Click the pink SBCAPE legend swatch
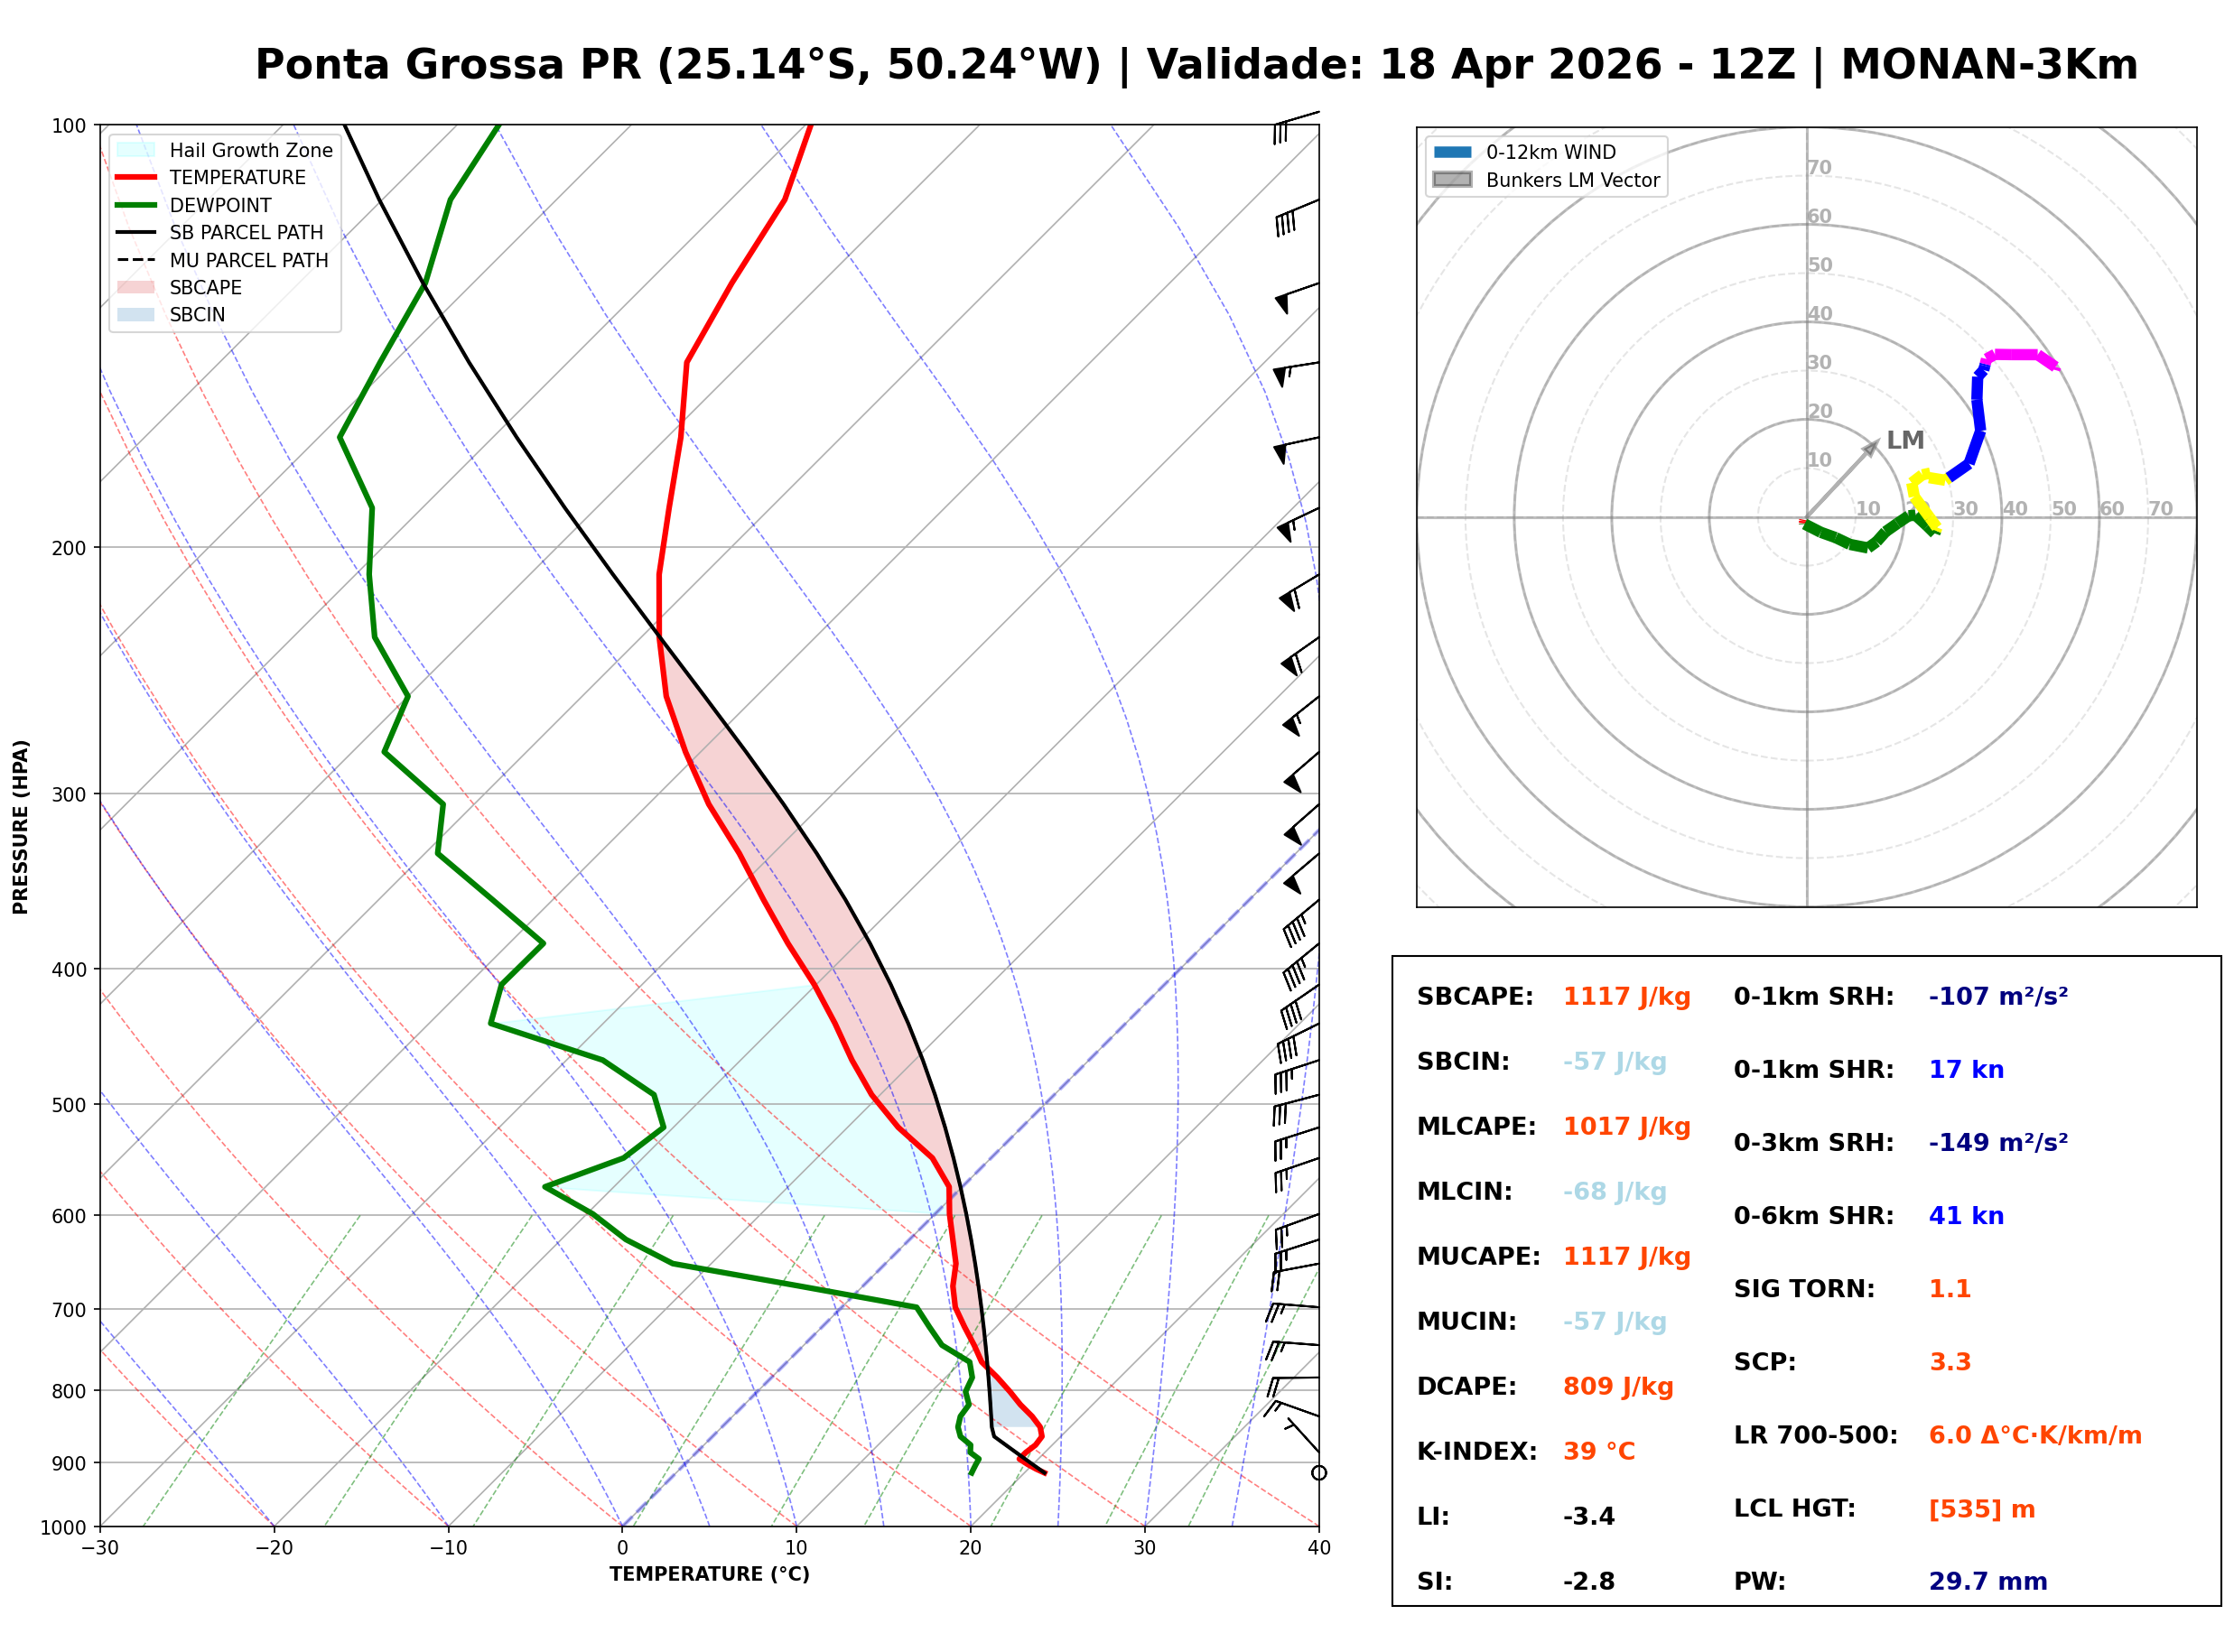This screenshot has height=1652, width=2234. point(136,287)
